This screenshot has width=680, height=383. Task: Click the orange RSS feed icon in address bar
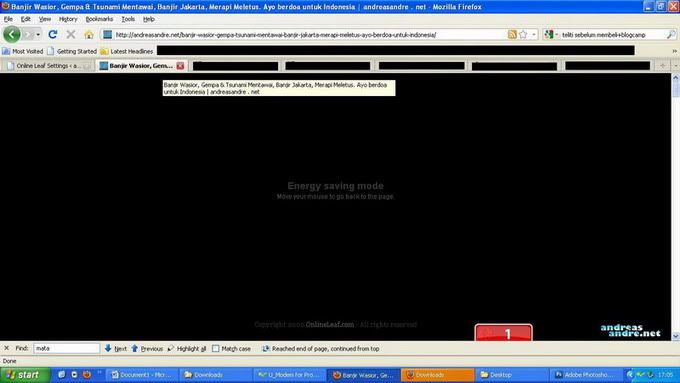tap(512, 34)
